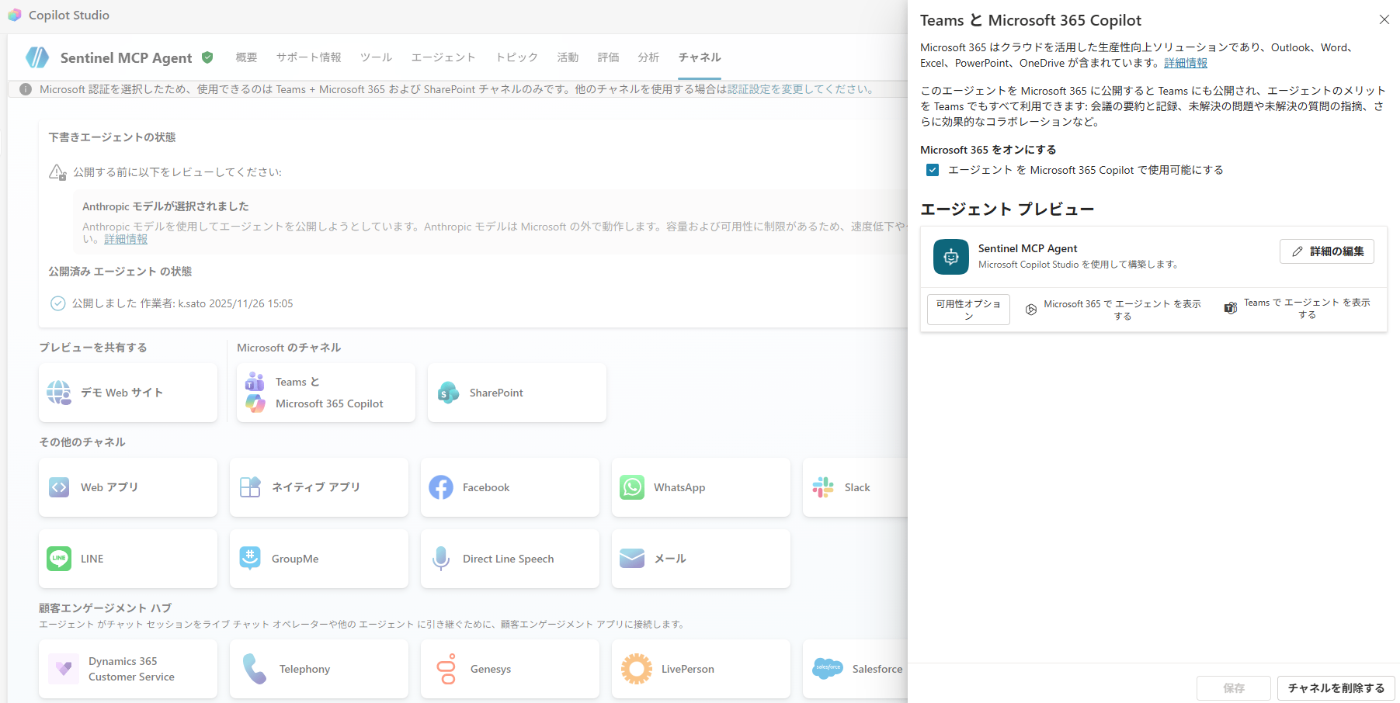The image size is (1400, 703).
Task: Click the メール envelope icon
Action: (632, 558)
